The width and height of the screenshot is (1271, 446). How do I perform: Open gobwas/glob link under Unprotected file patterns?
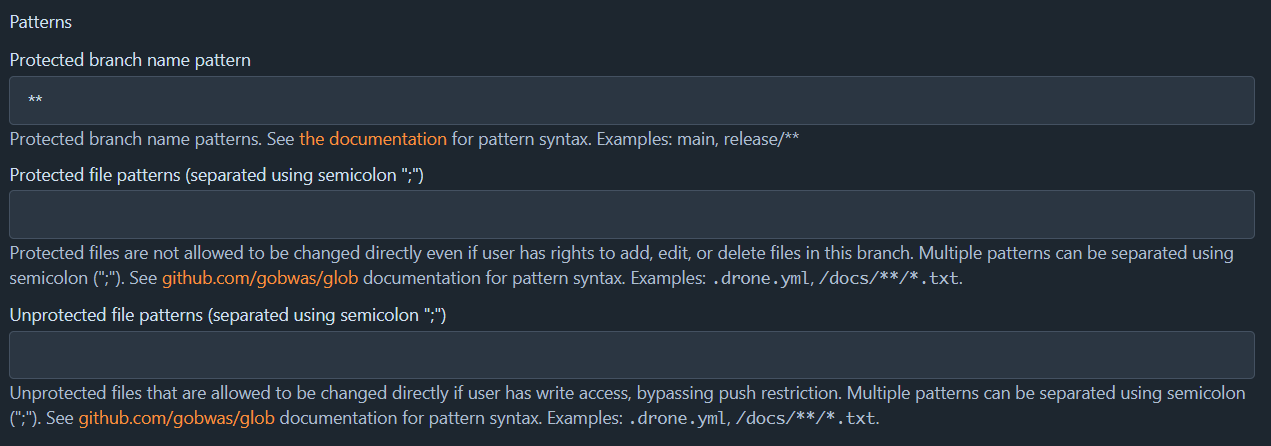pos(176,417)
